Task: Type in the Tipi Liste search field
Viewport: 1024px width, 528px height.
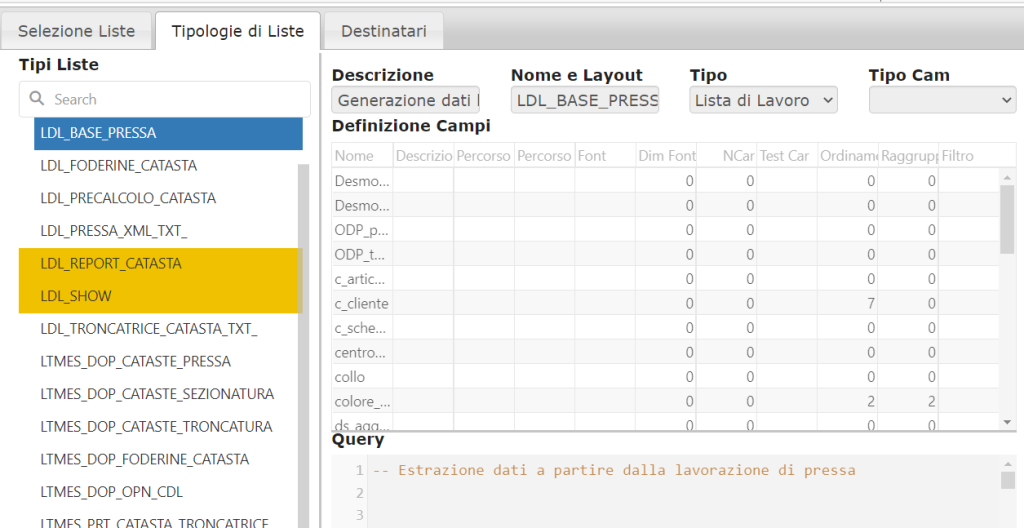Action: click(x=175, y=99)
